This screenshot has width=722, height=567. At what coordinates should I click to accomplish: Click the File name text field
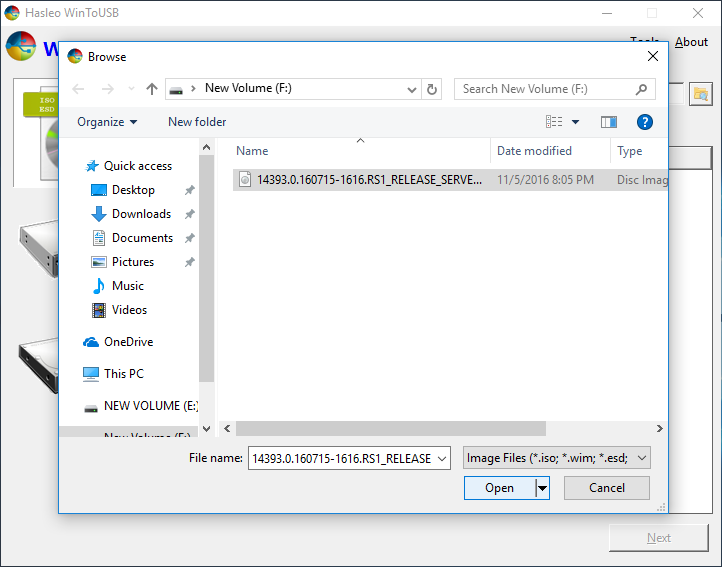[342, 458]
